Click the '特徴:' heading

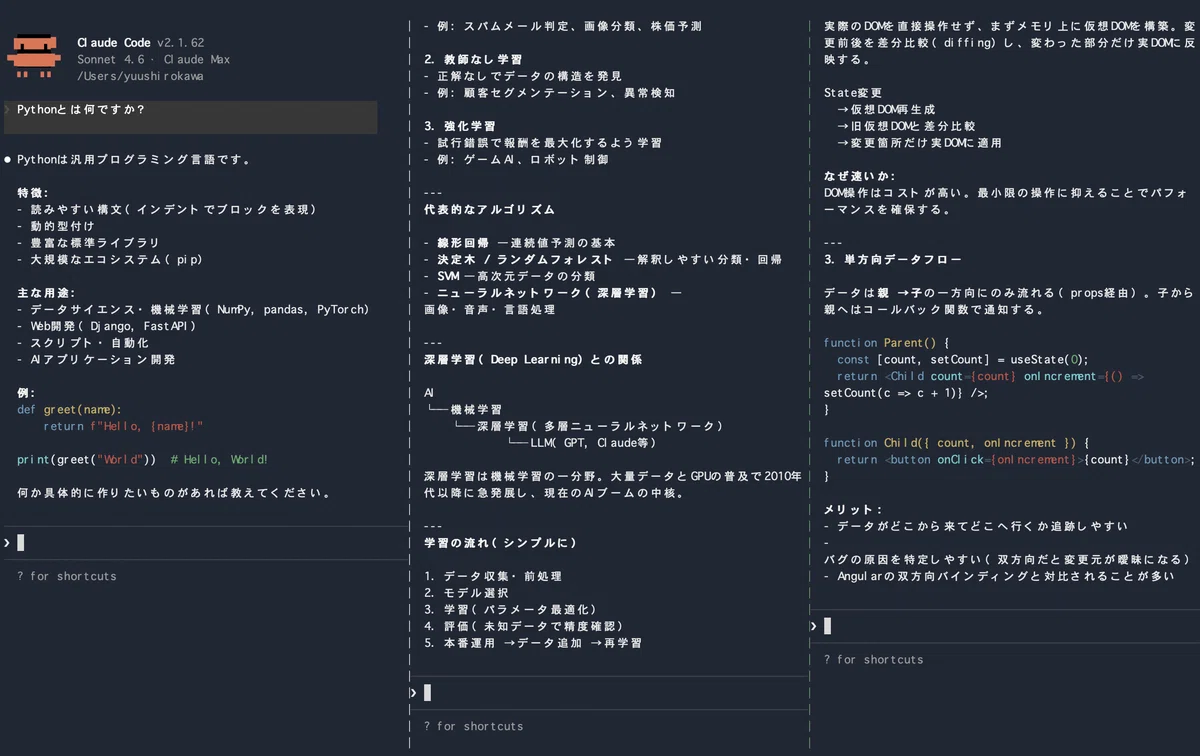33,193
